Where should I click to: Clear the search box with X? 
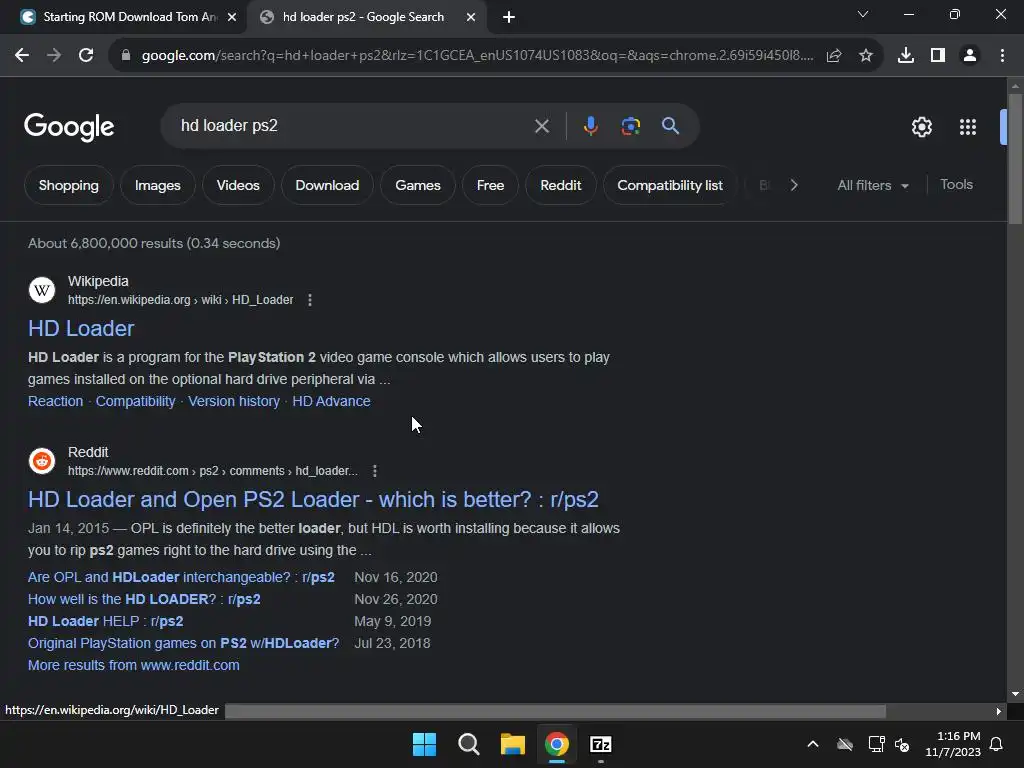pyautogui.click(x=542, y=126)
